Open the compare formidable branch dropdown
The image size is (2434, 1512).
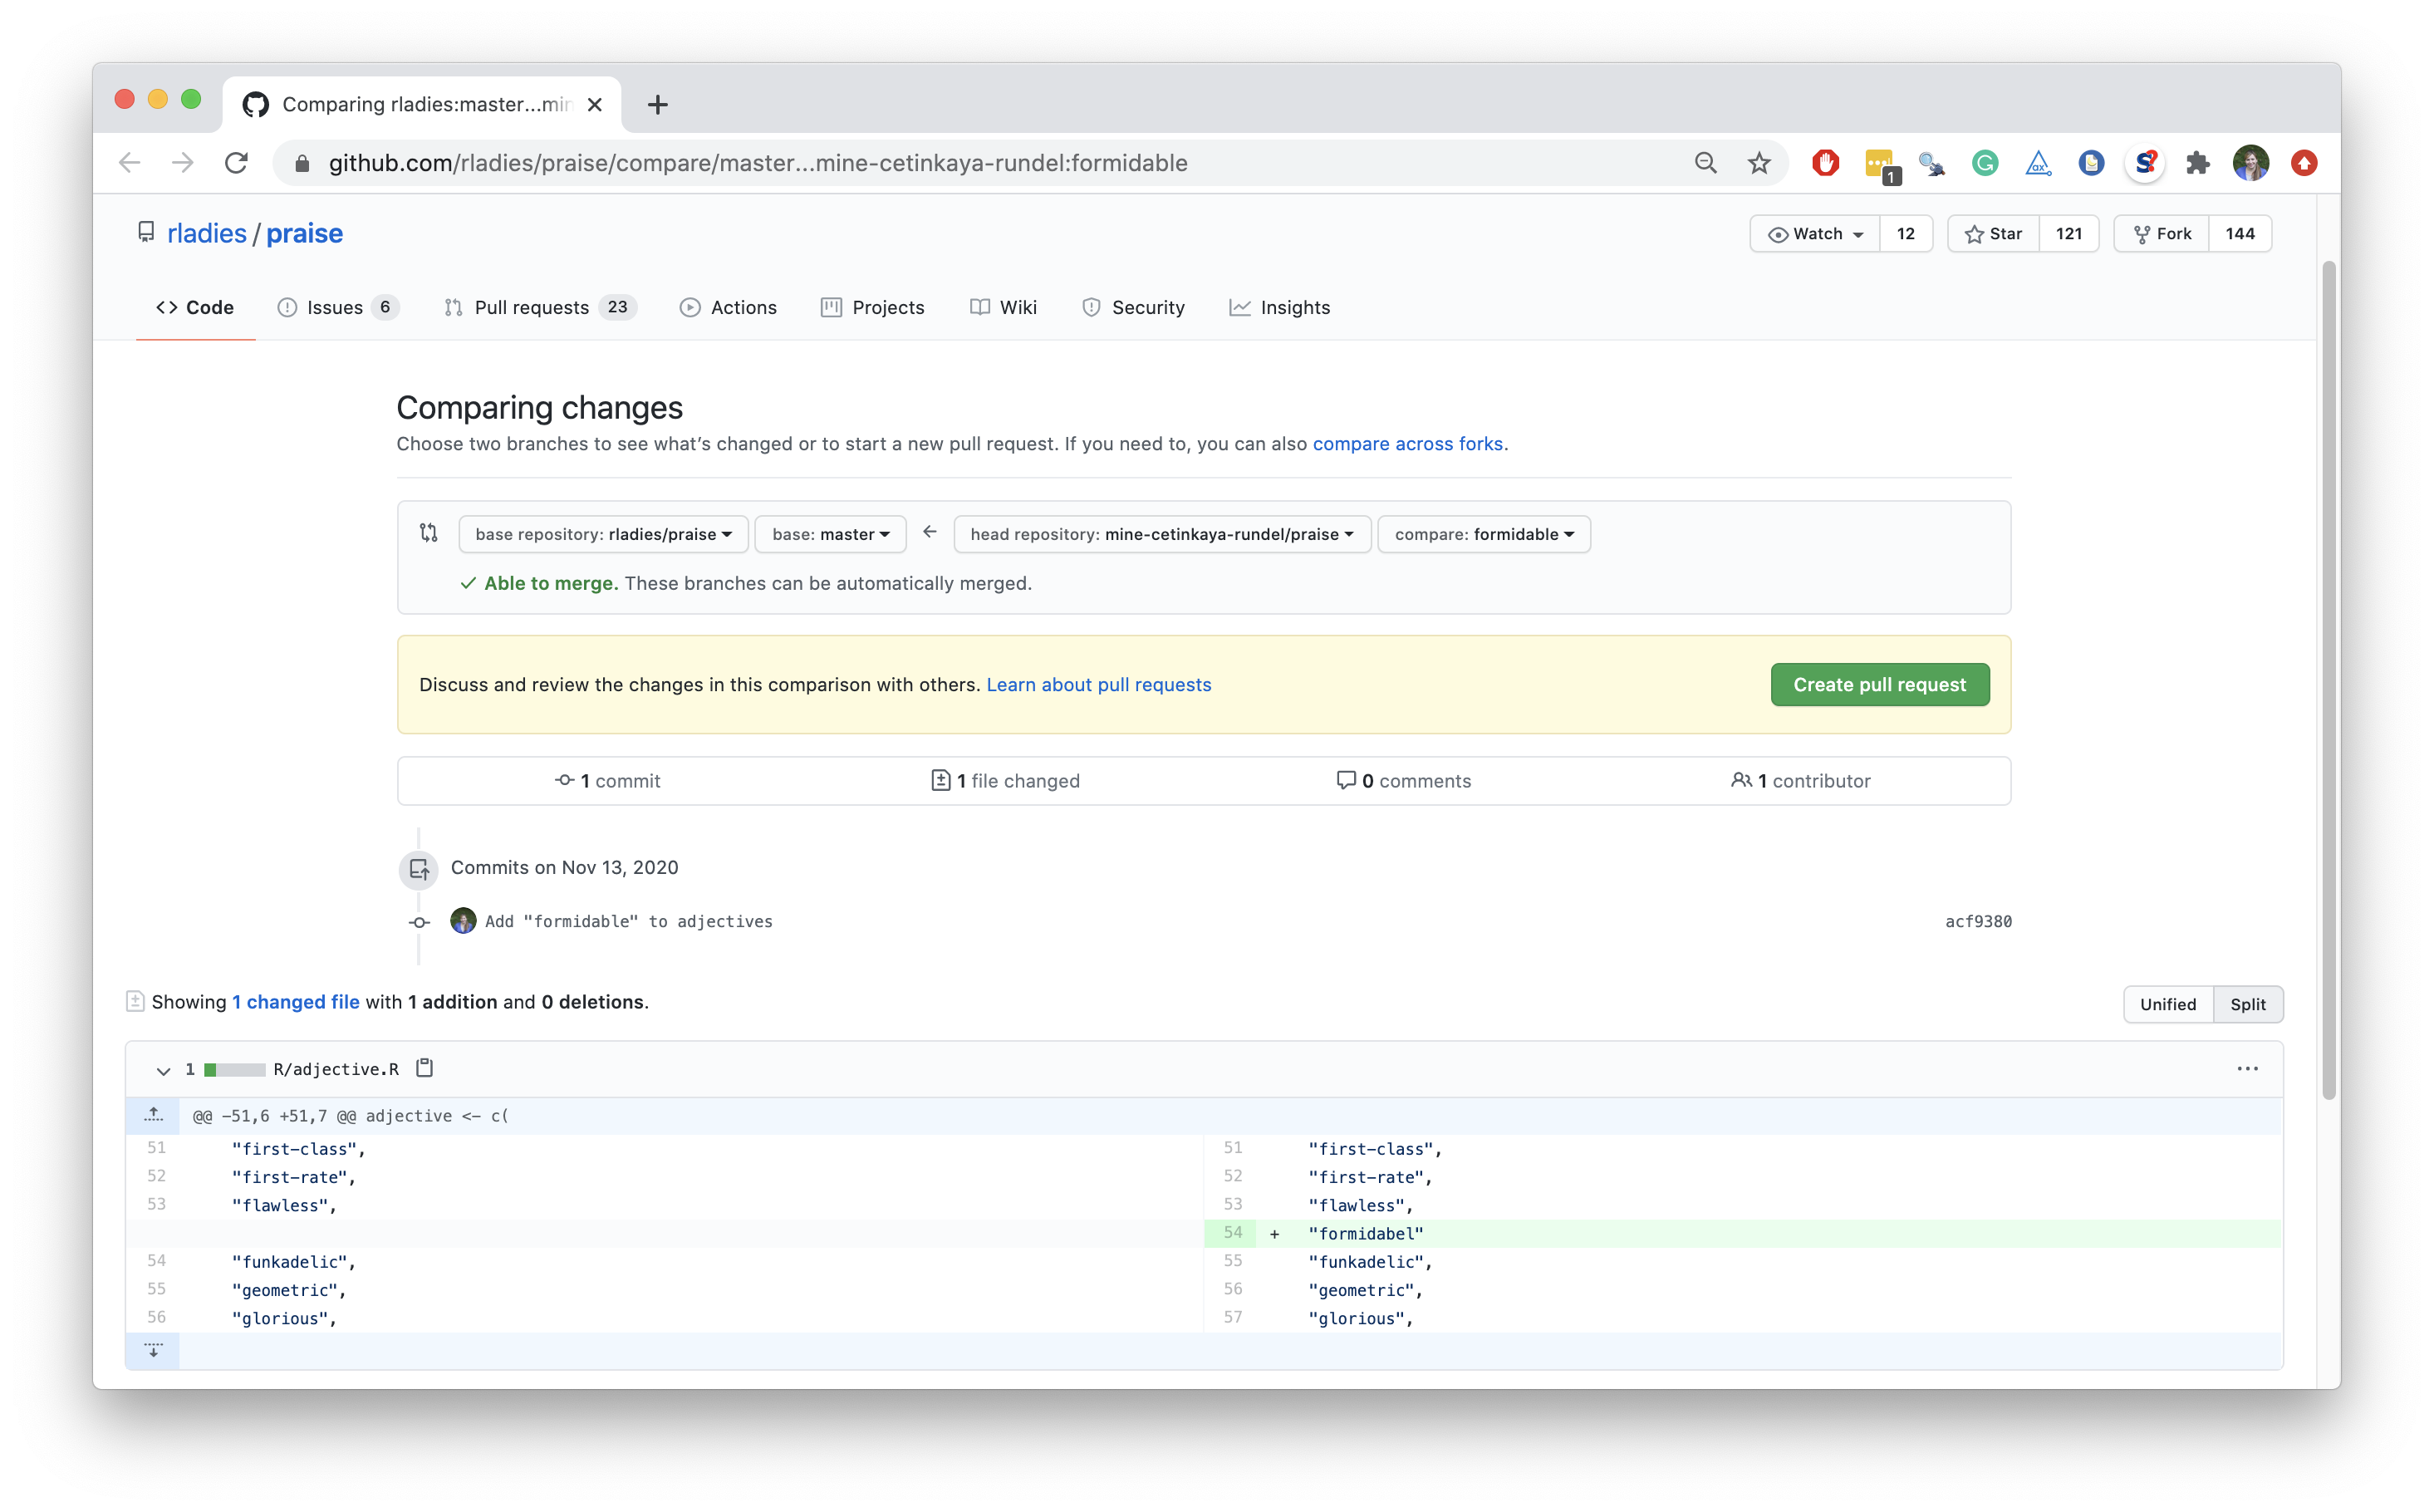[x=1484, y=533]
